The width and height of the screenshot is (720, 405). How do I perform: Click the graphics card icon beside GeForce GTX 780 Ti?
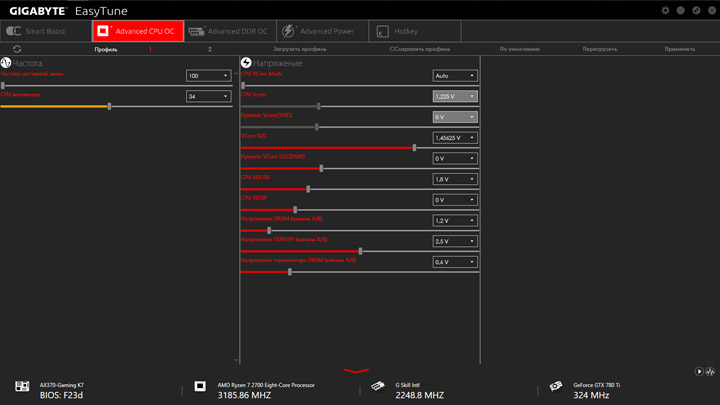(x=556, y=386)
